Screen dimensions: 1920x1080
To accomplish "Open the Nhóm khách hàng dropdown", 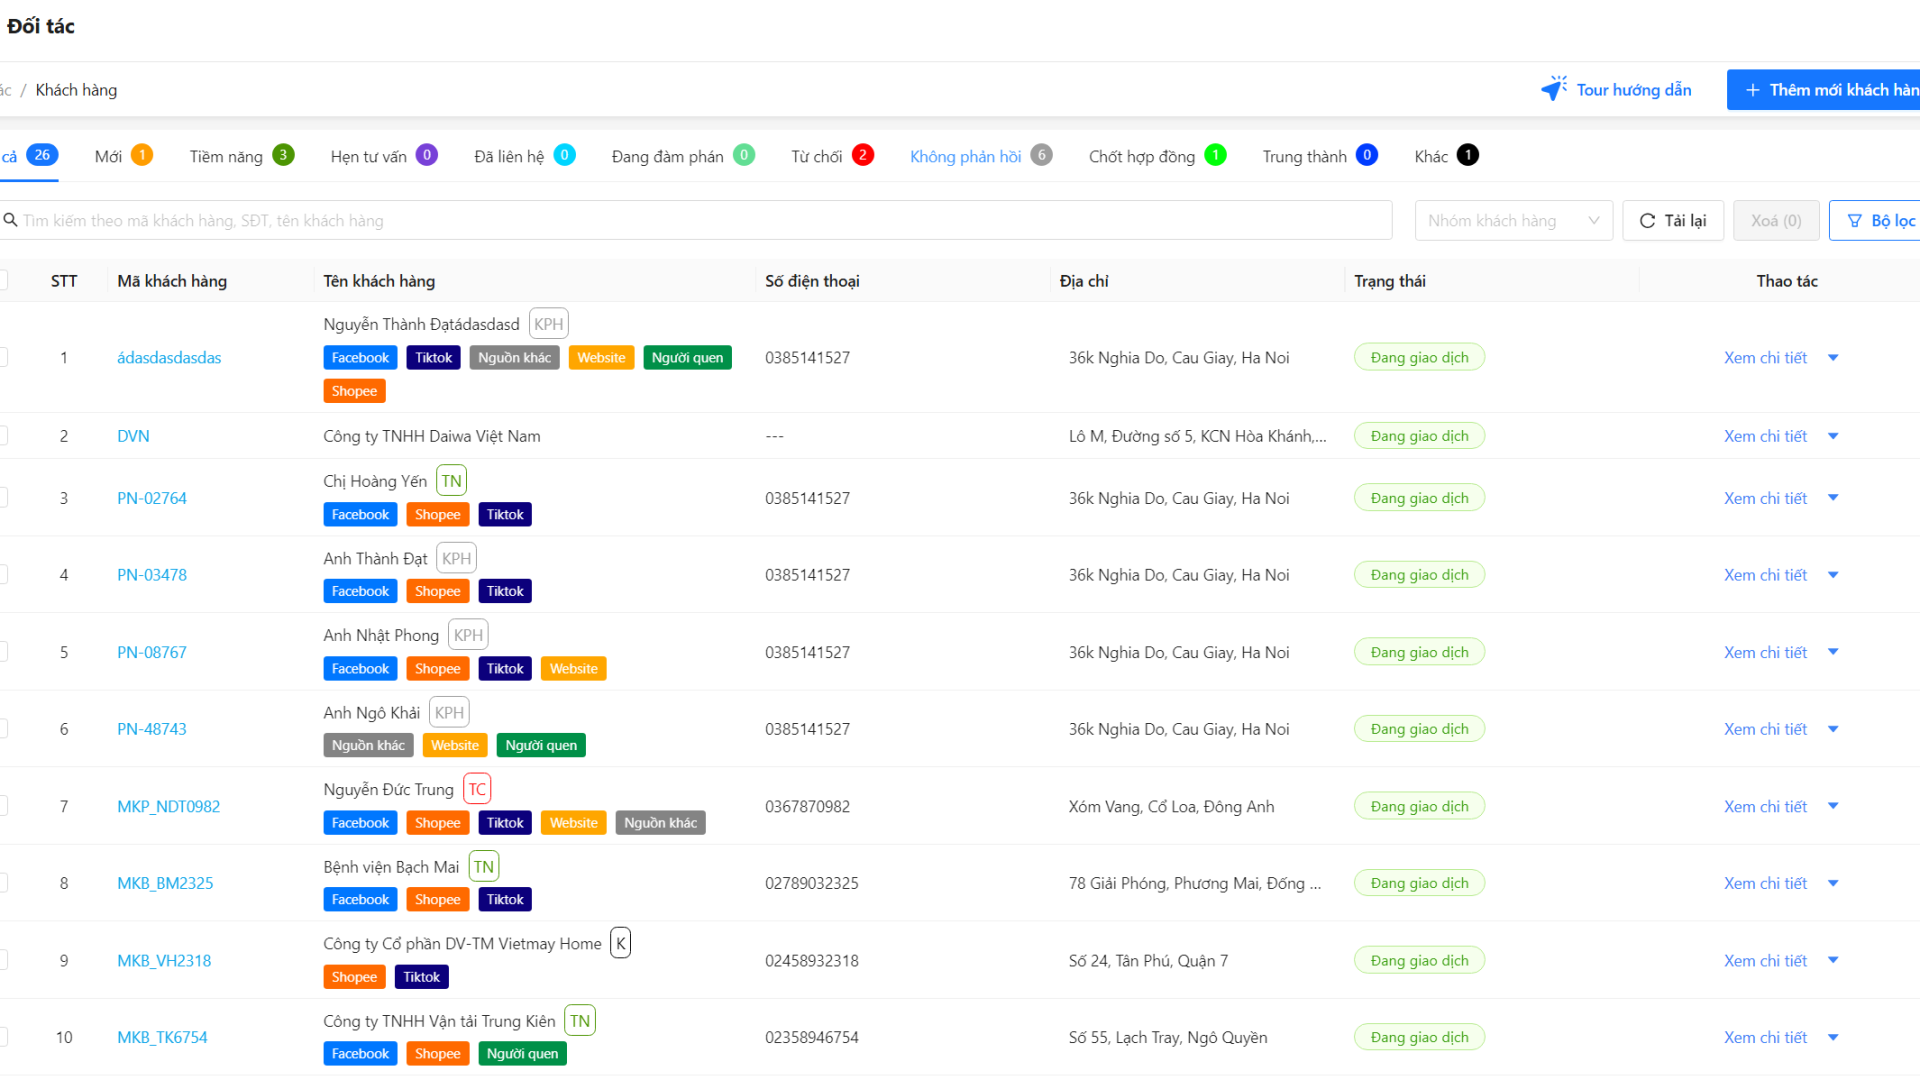I will (1513, 221).
